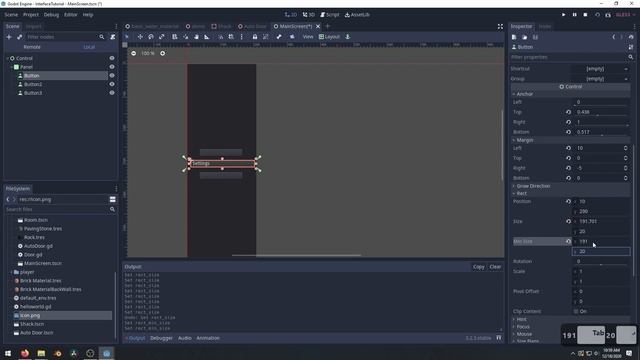
Task: Save the current resource in the Inspector
Action: tap(535, 37)
